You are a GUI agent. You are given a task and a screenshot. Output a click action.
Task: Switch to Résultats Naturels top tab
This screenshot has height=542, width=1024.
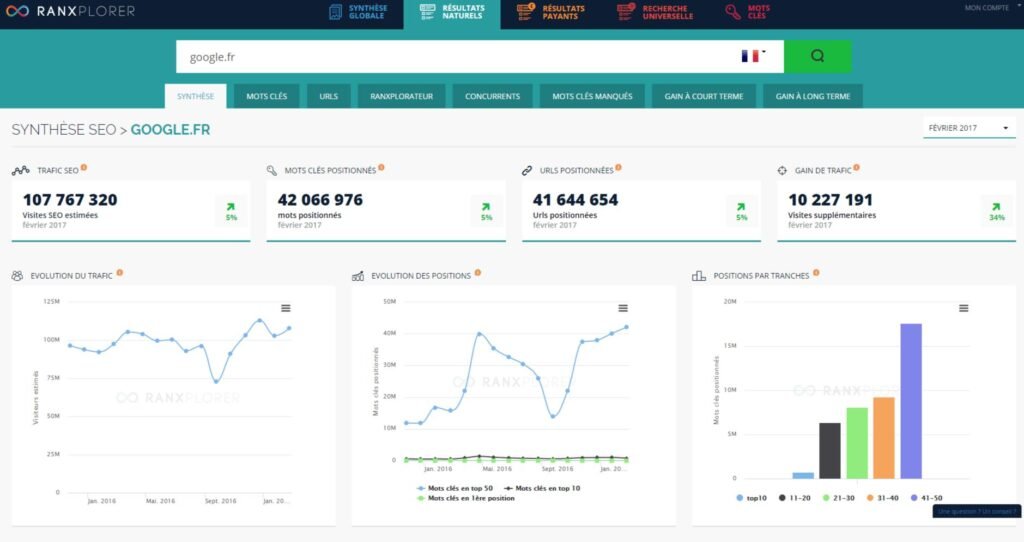click(x=452, y=14)
